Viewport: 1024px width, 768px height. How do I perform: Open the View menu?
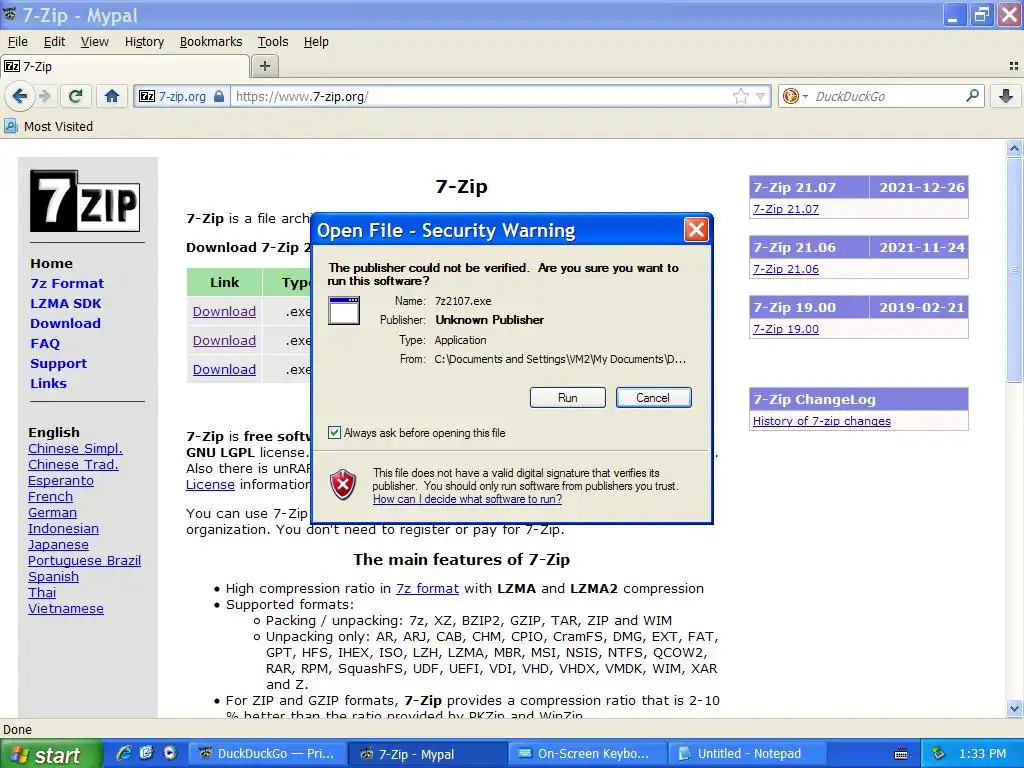pyautogui.click(x=95, y=42)
